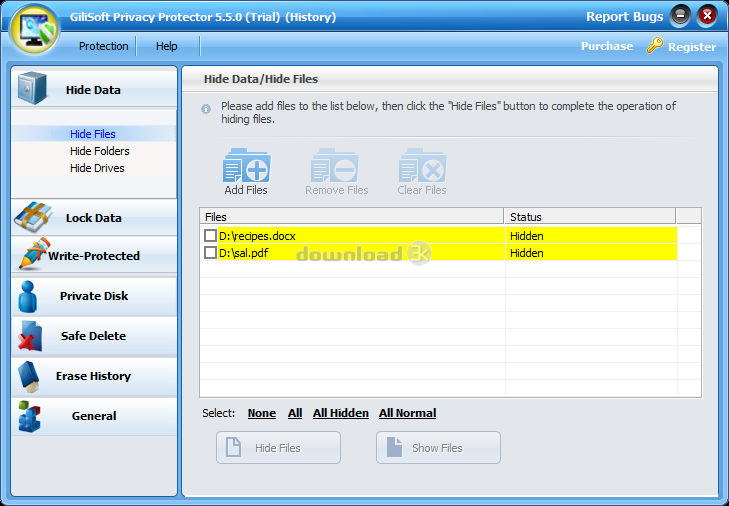Open the General settings section
The image size is (729, 506).
click(x=93, y=416)
